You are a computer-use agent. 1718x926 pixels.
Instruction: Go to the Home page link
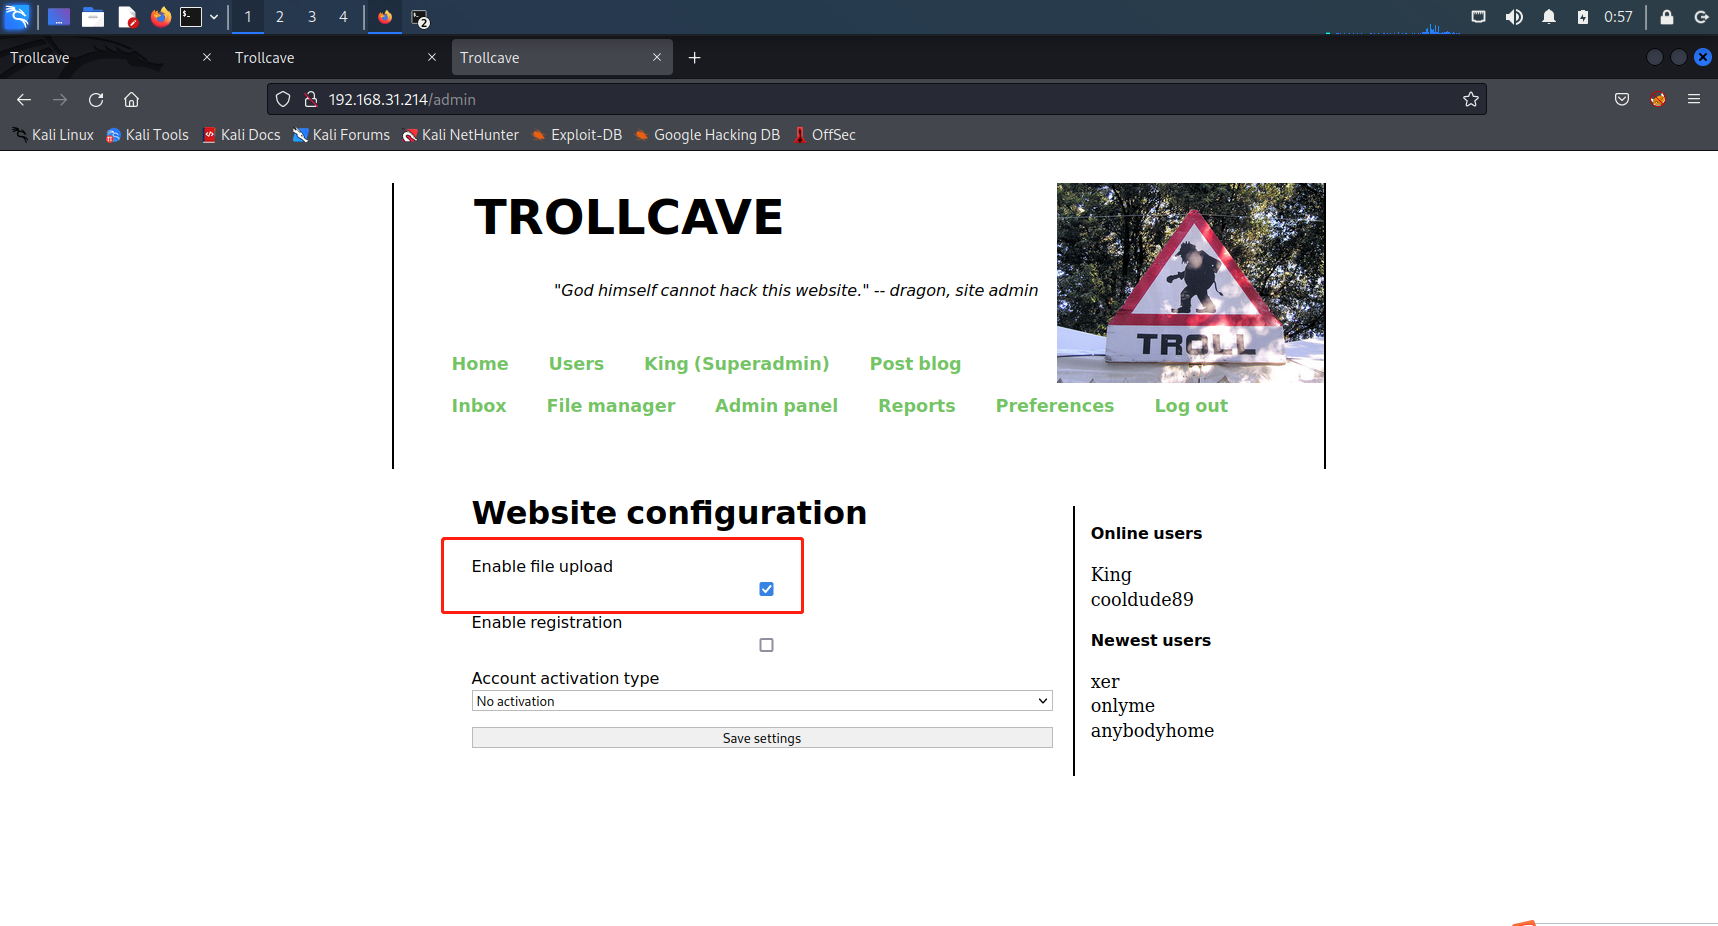click(x=480, y=364)
